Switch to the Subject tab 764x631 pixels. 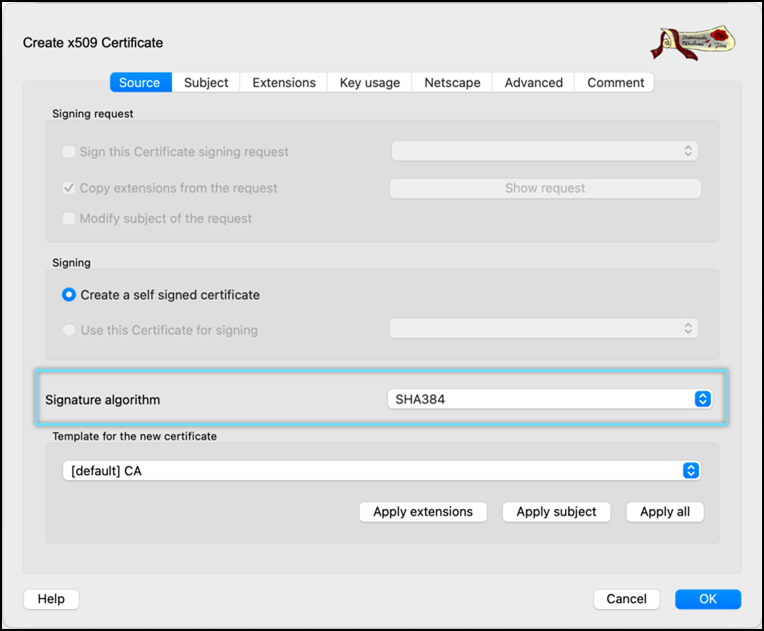(206, 83)
